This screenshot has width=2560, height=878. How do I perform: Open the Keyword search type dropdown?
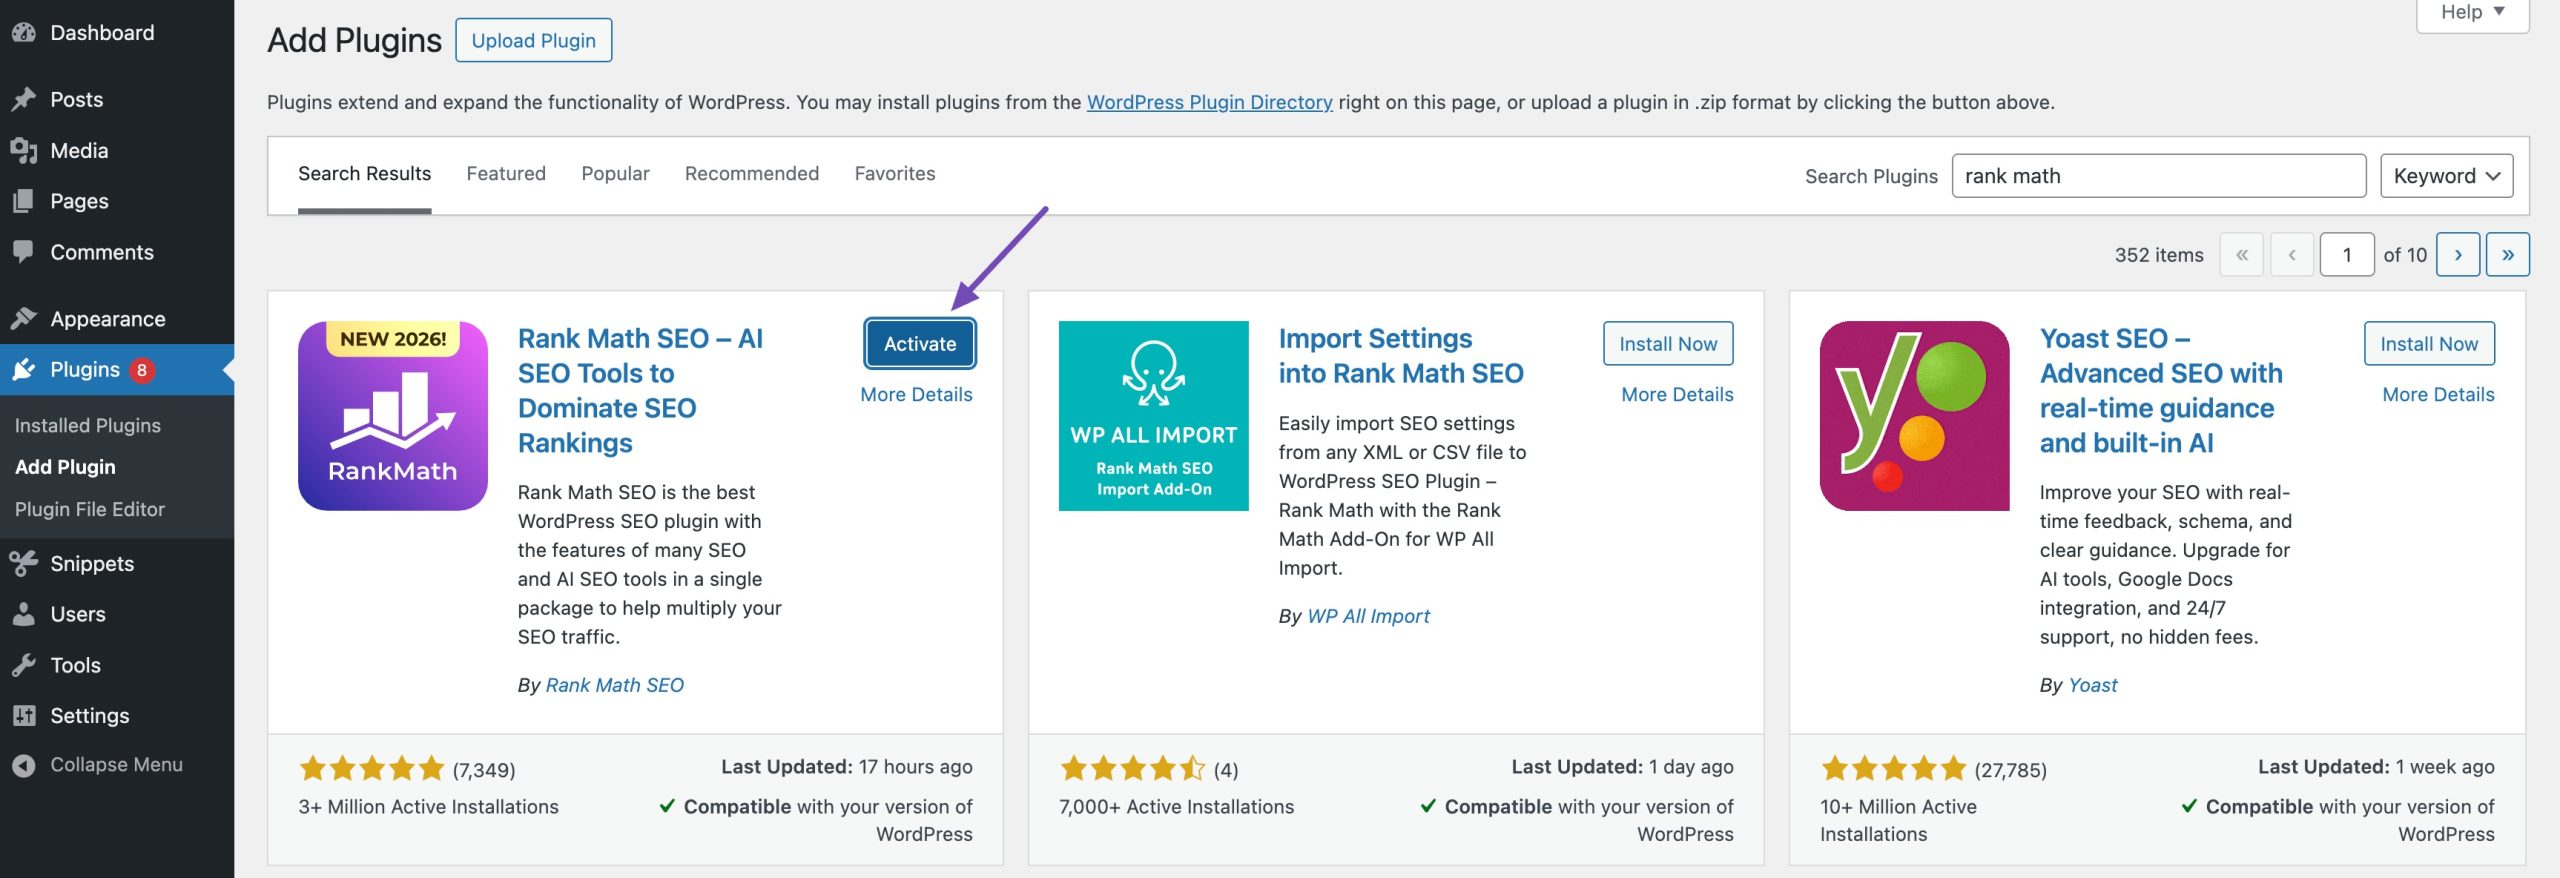(2445, 176)
